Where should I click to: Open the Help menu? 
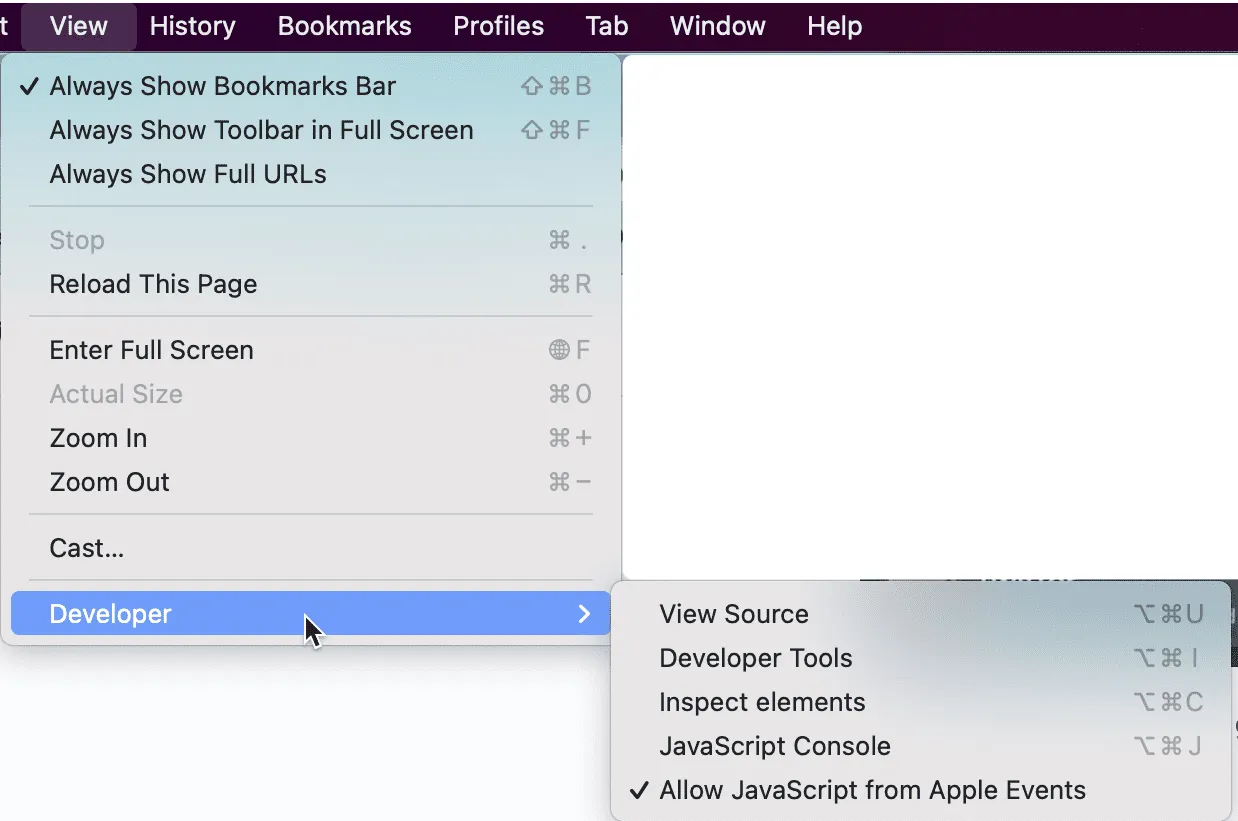834,26
